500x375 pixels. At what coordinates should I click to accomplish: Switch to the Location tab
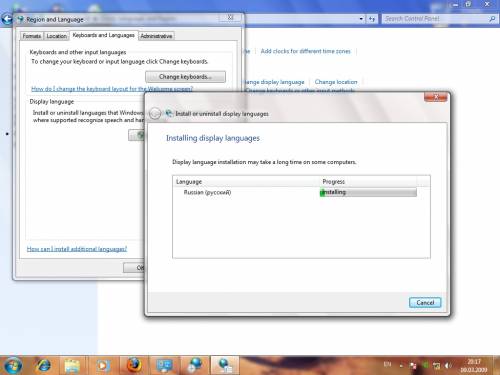tap(56, 36)
